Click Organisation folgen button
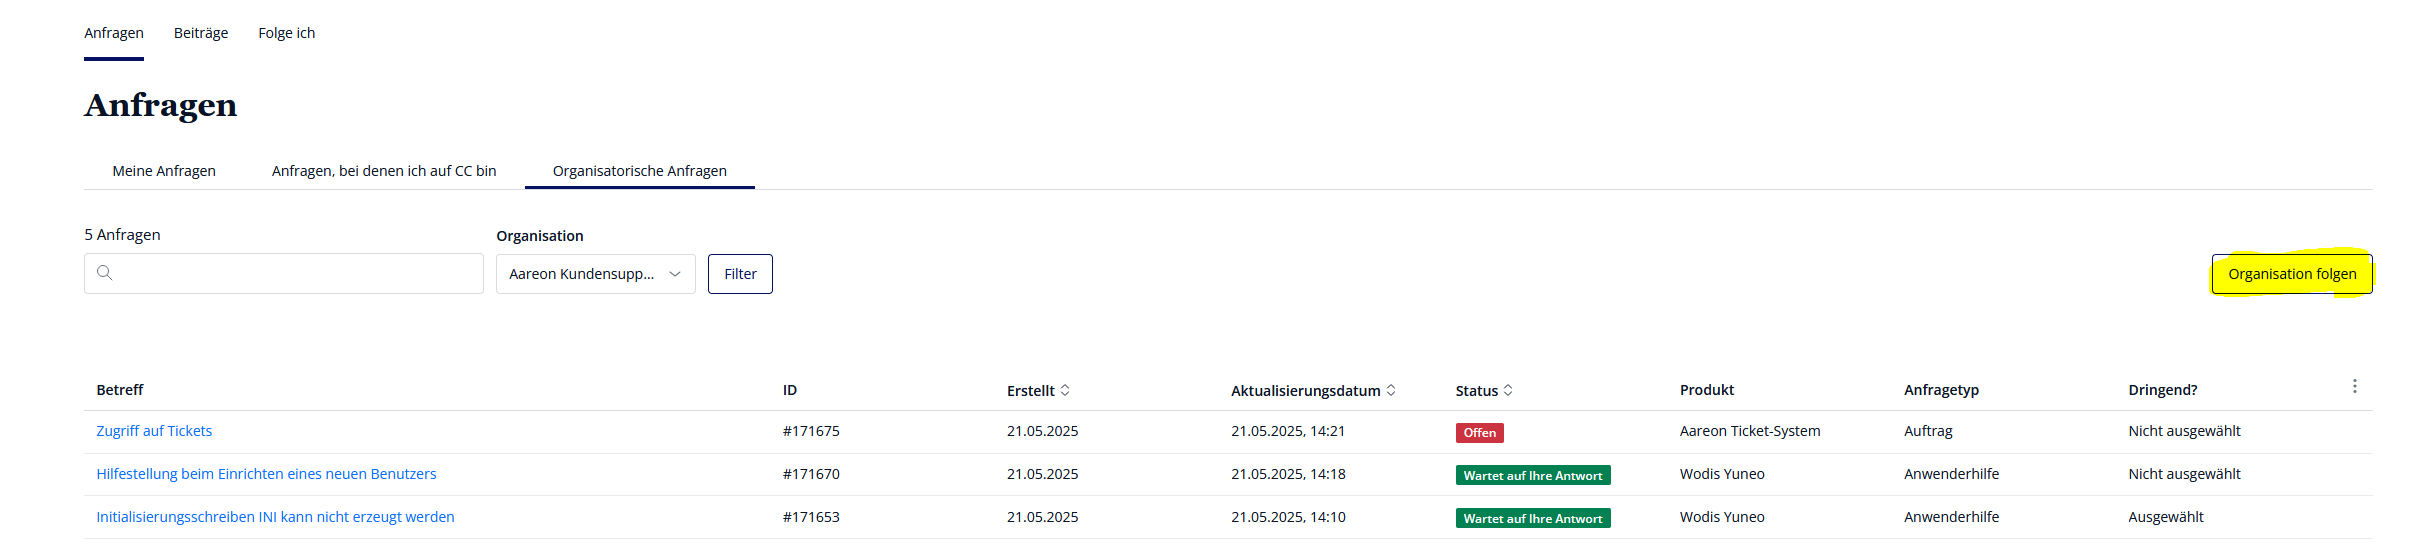2426x545 pixels. (x=2292, y=274)
